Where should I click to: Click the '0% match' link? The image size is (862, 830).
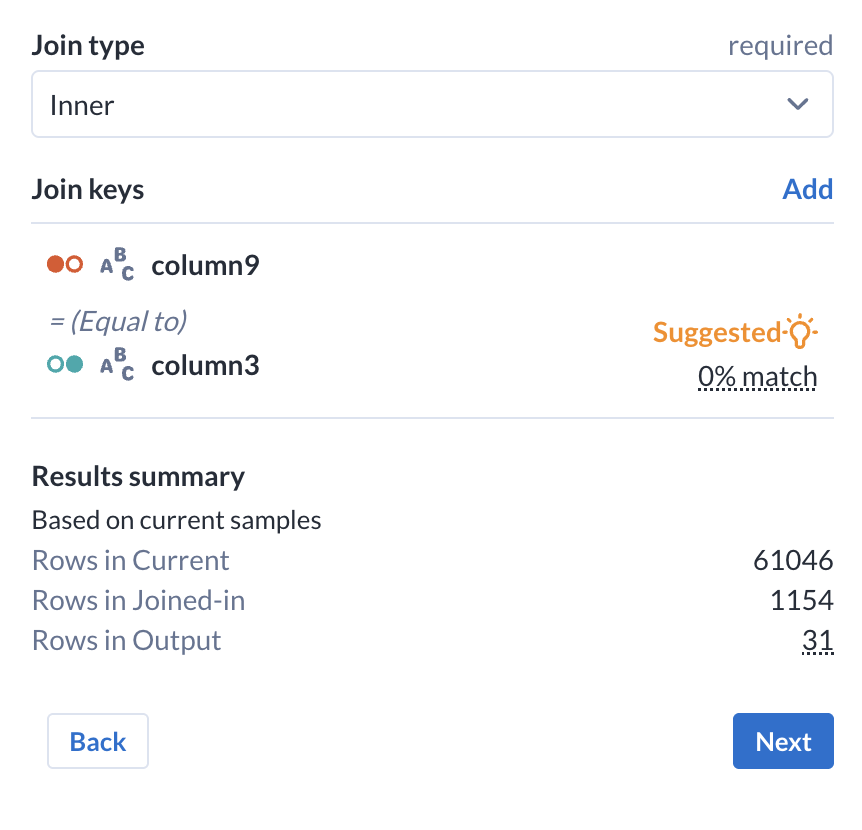point(757,378)
